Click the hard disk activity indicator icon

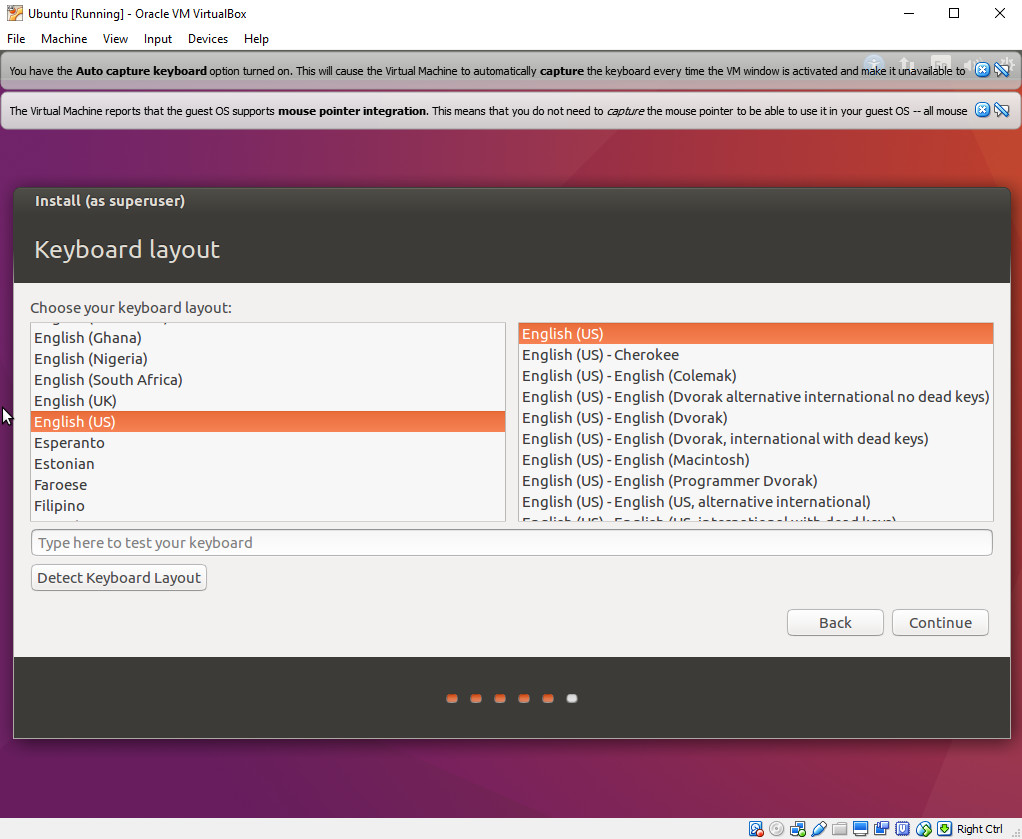click(x=755, y=829)
